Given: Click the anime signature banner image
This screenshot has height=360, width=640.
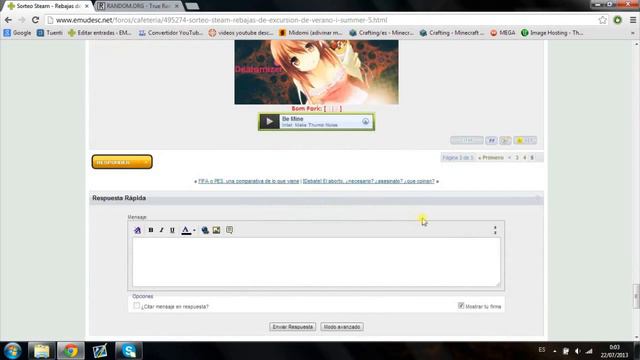Looking at the screenshot, I should 316,72.
